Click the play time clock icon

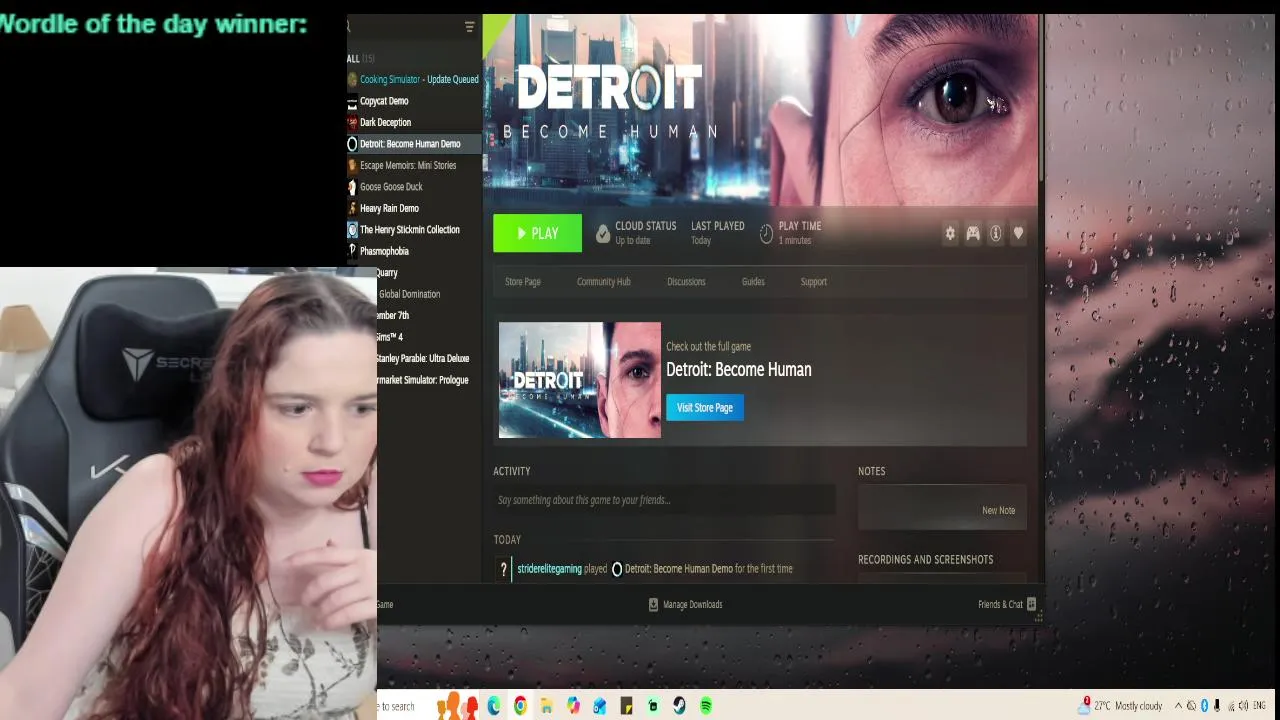coord(766,233)
